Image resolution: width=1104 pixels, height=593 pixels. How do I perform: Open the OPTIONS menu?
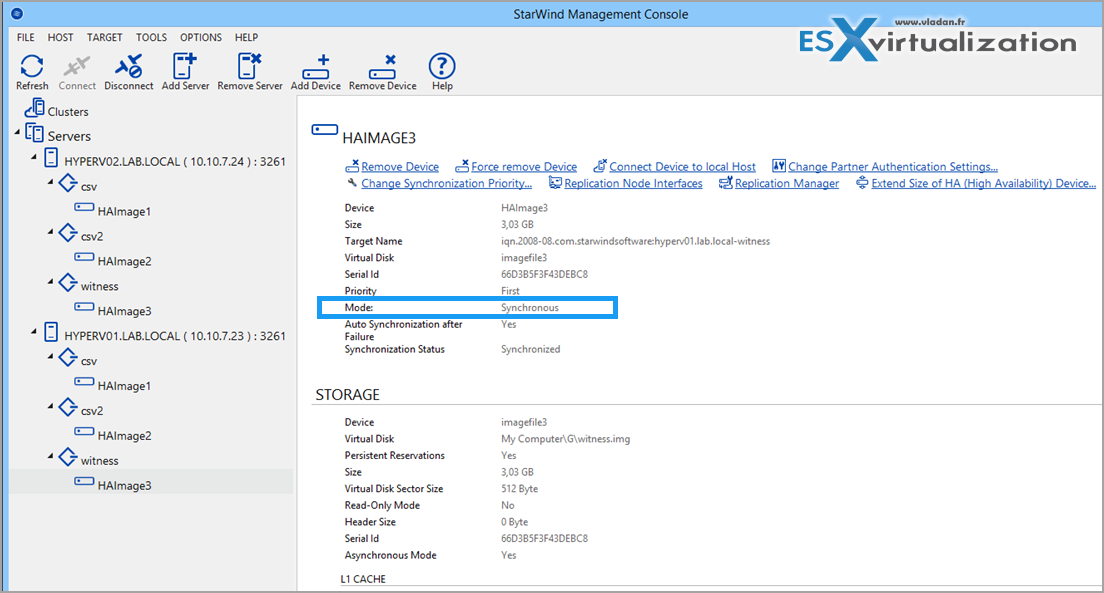tap(201, 37)
